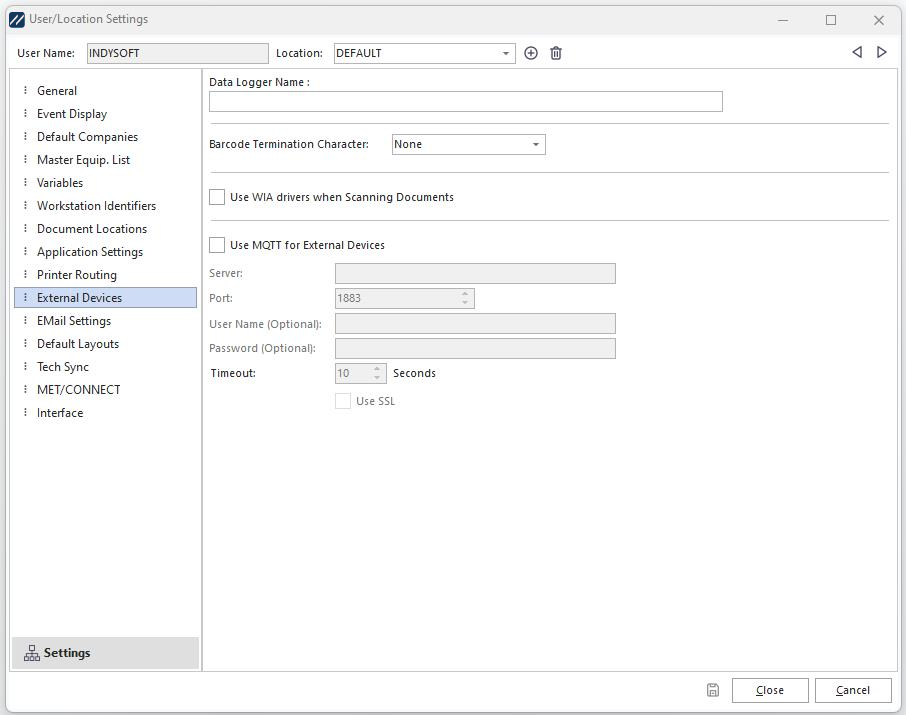
Task: Open the Variables settings page
Action: pyautogui.click(x=105, y=183)
